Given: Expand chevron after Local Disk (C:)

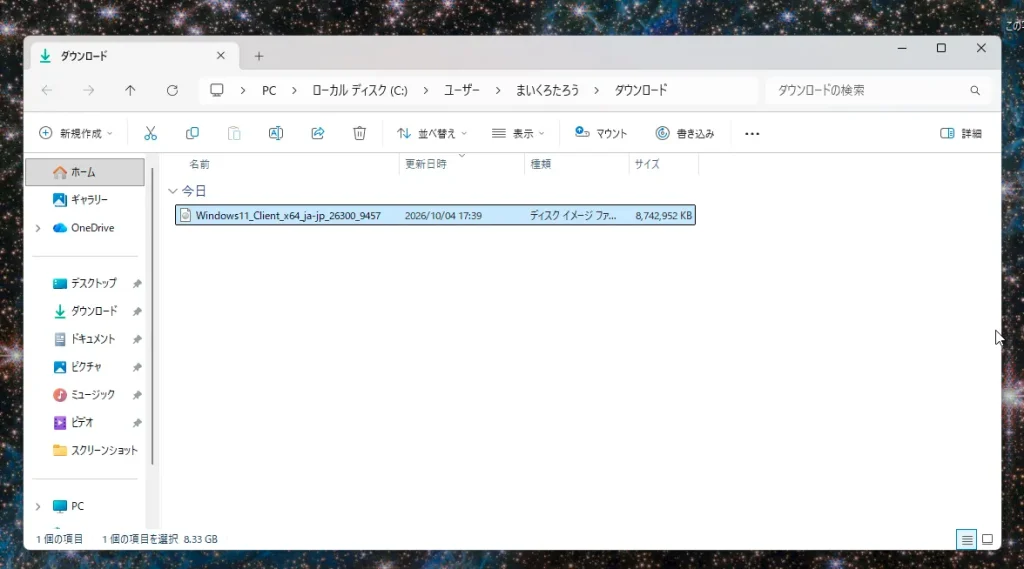Looking at the screenshot, I should coord(426,90).
